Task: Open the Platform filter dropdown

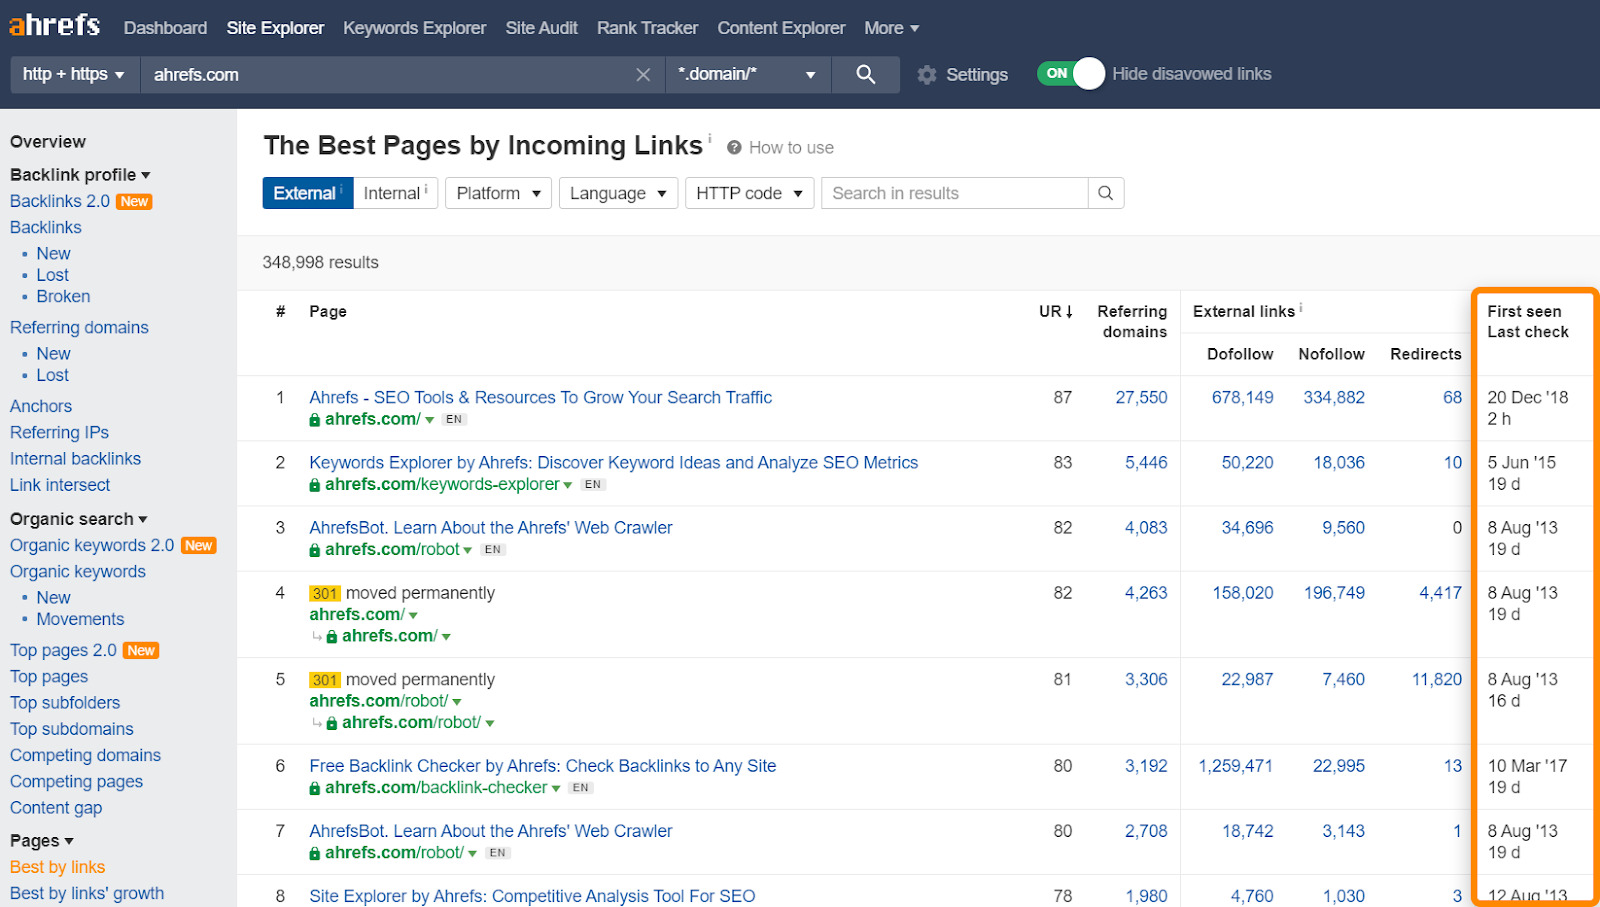Action: click(x=497, y=192)
